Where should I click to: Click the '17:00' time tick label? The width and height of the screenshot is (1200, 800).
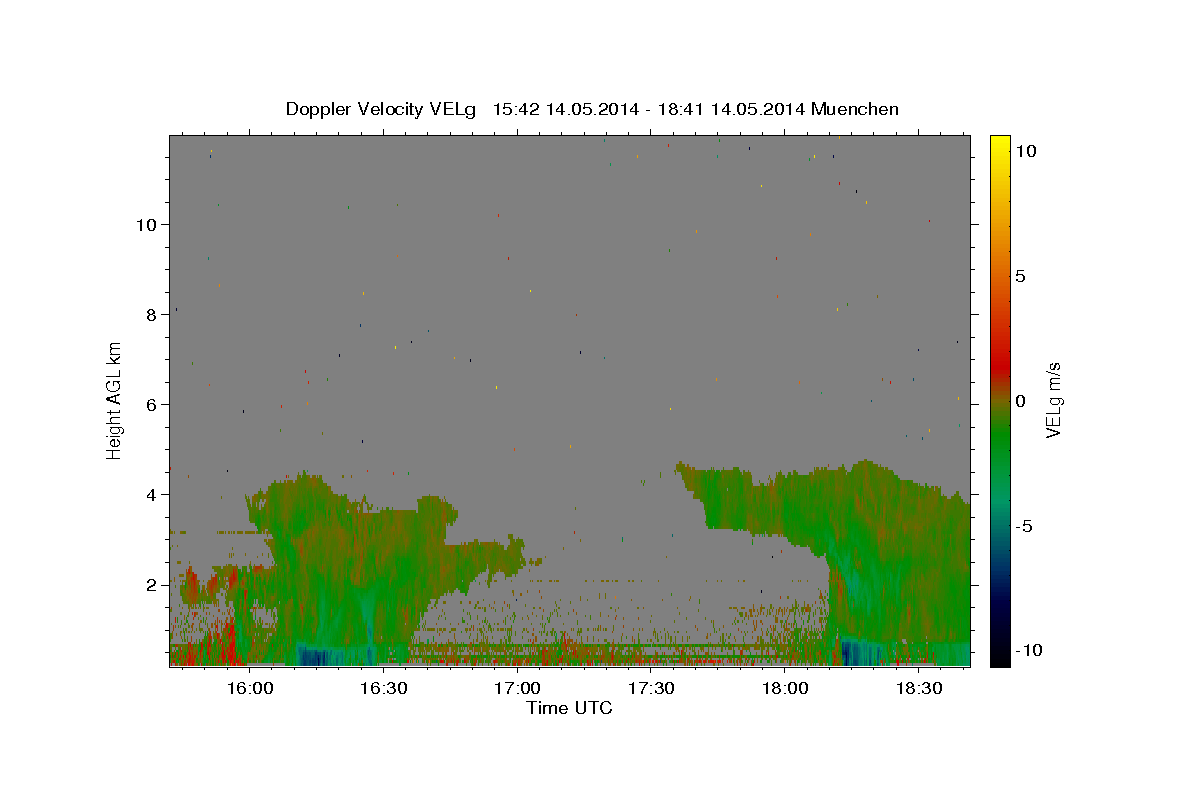click(x=517, y=688)
